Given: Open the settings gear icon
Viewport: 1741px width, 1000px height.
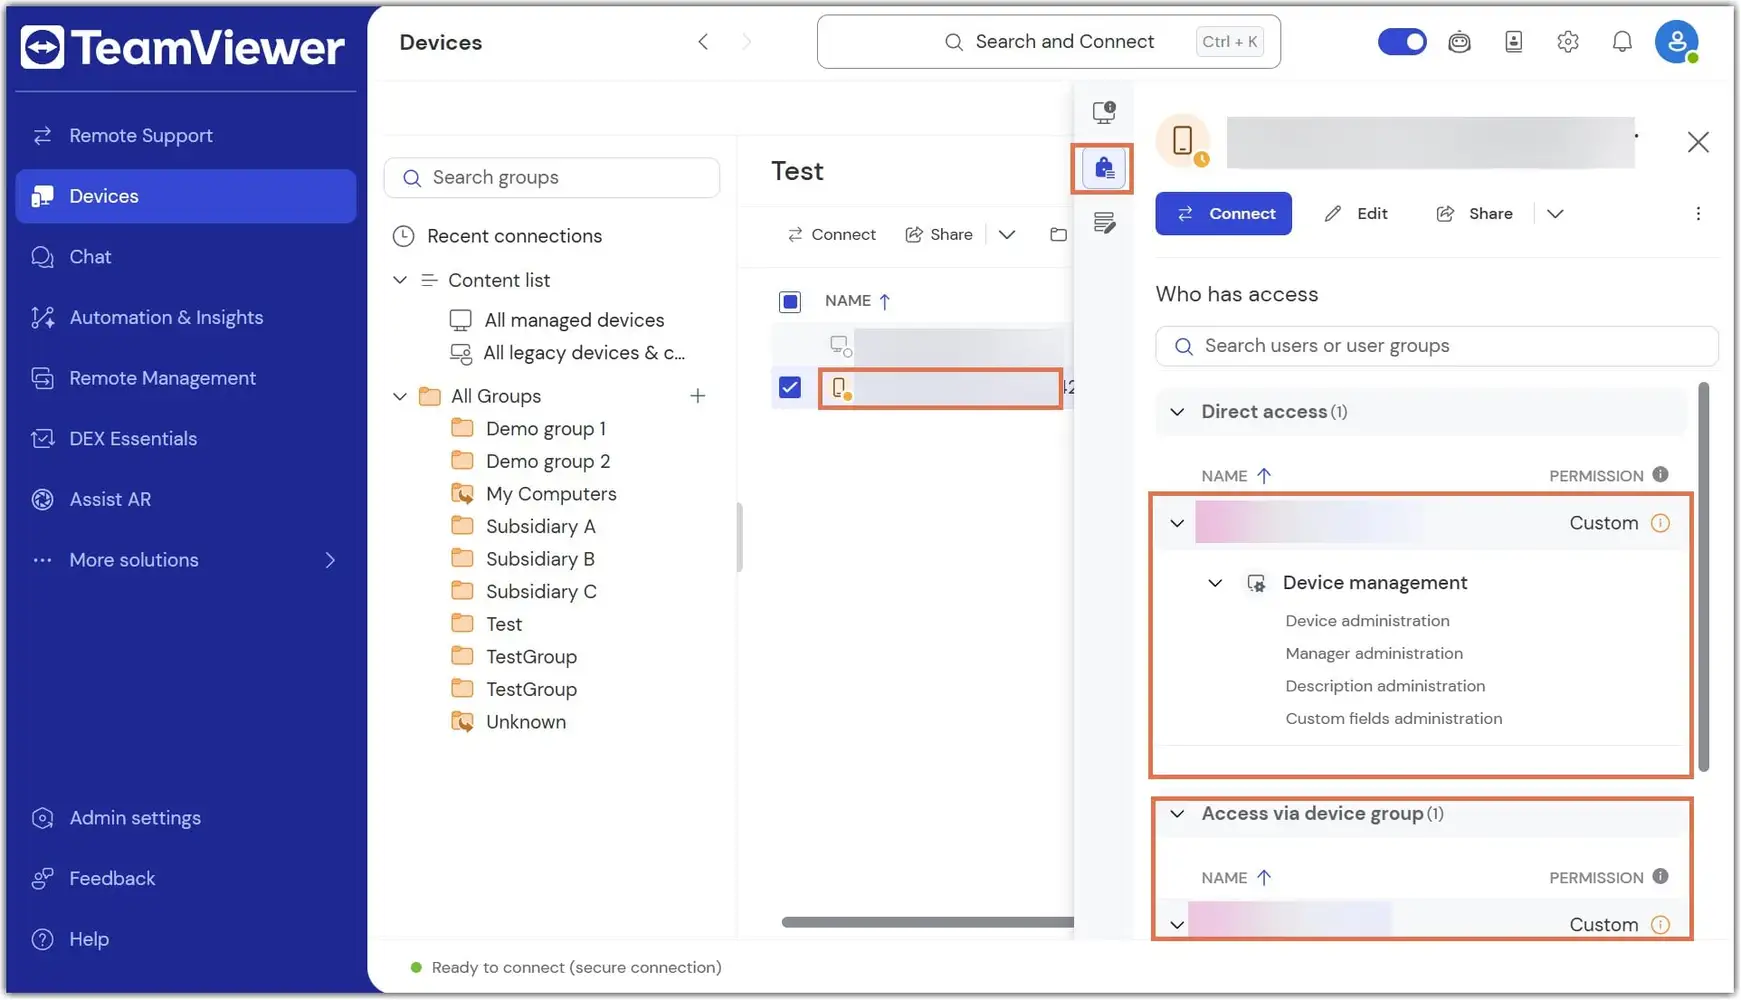Looking at the screenshot, I should click(x=1567, y=42).
